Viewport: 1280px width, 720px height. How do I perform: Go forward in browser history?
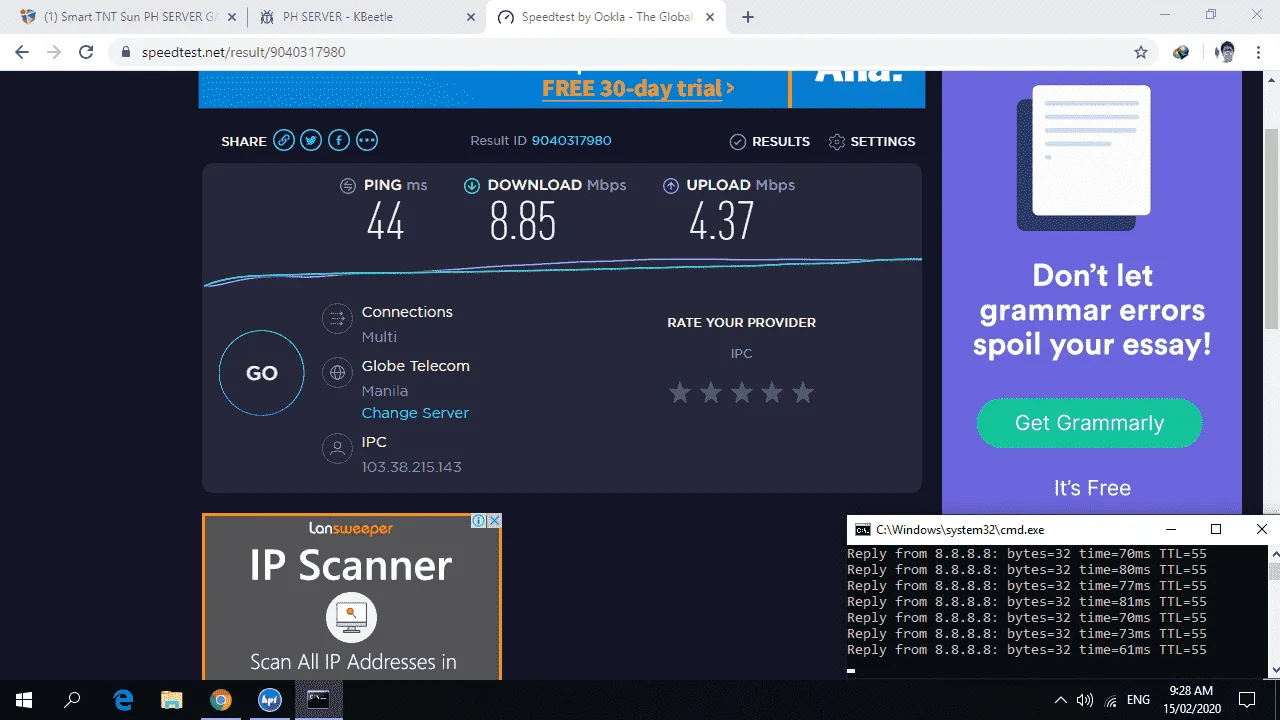pyautogui.click(x=54, y=52)
